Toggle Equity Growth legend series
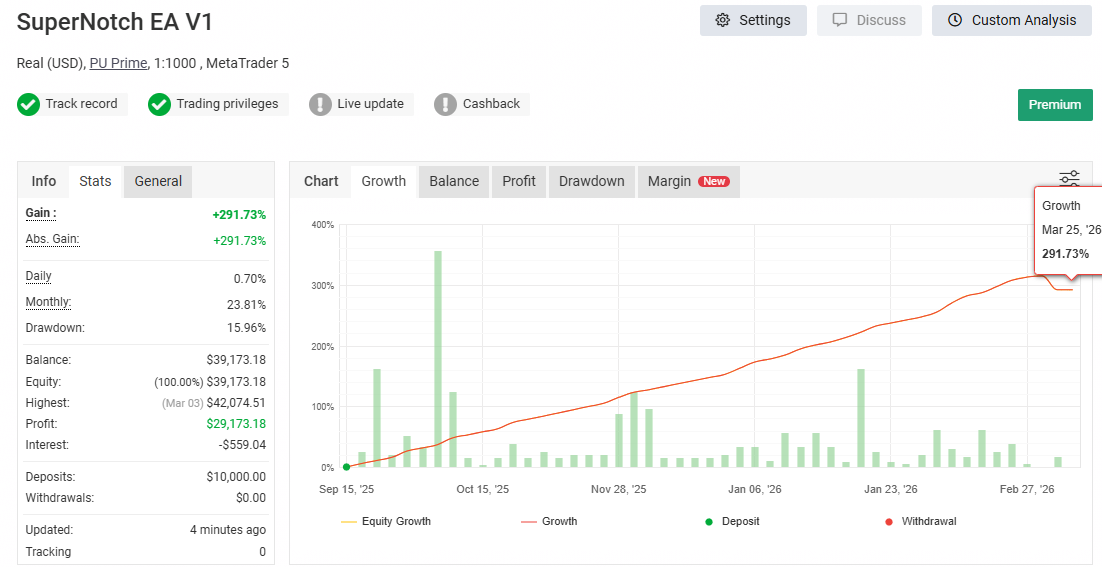Viewport: 1102px width, 567px height. (386, 521)
